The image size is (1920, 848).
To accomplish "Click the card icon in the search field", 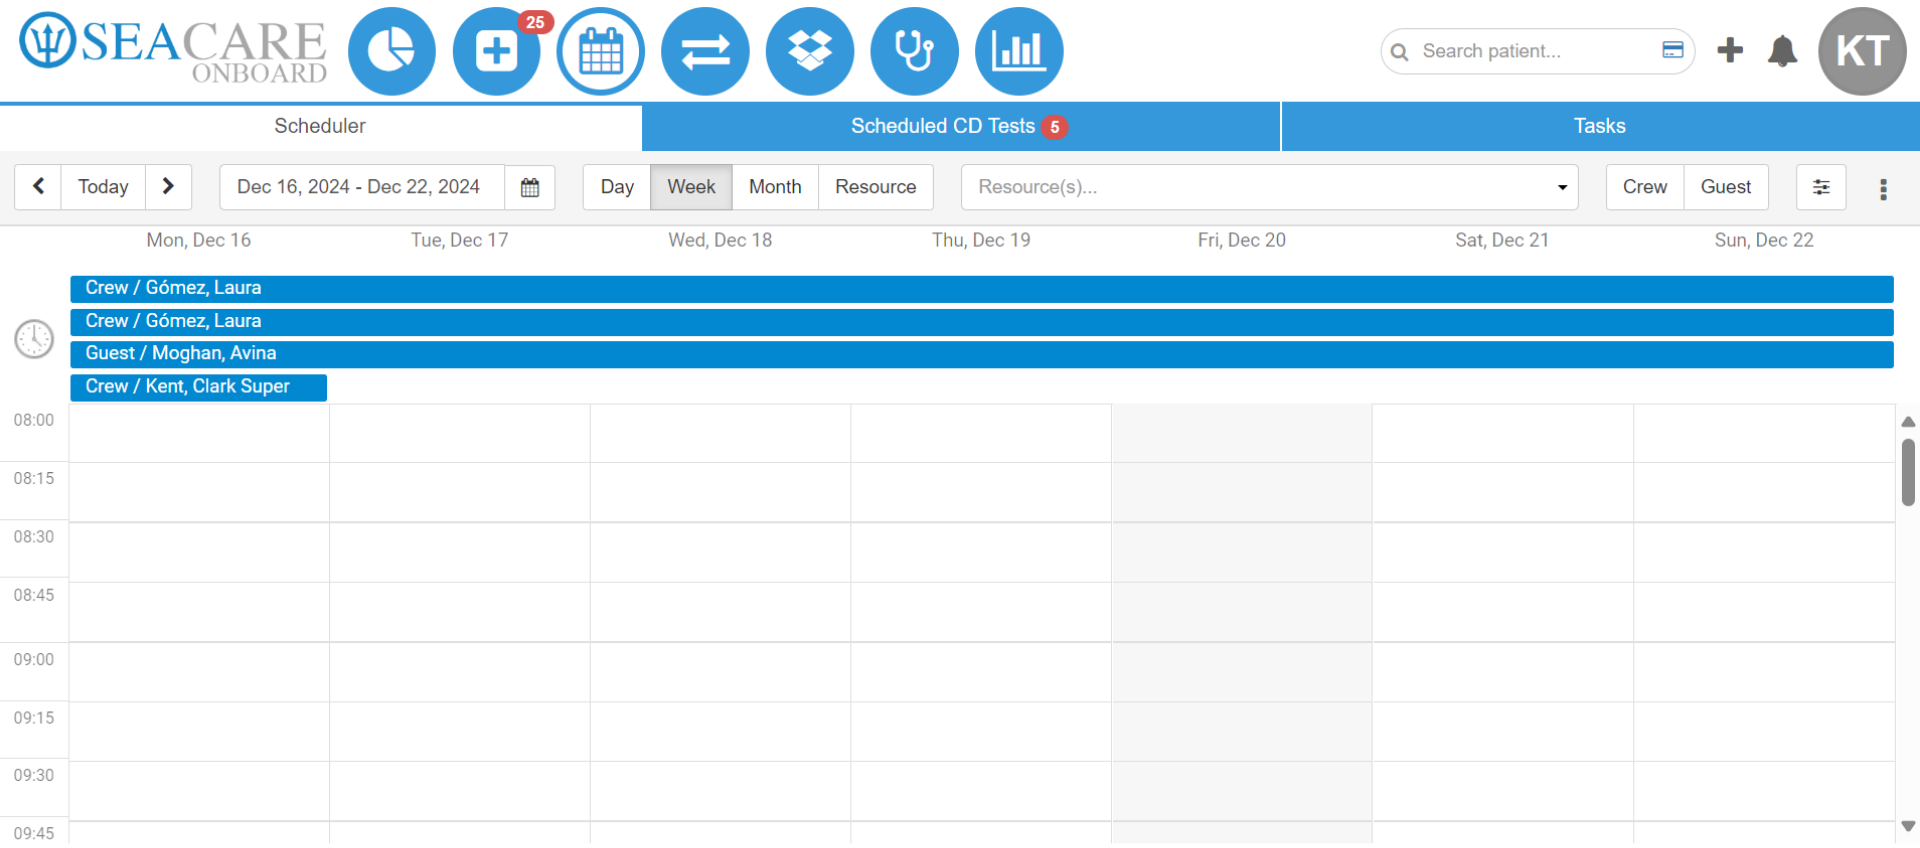I will click(x=1673, y=50).
